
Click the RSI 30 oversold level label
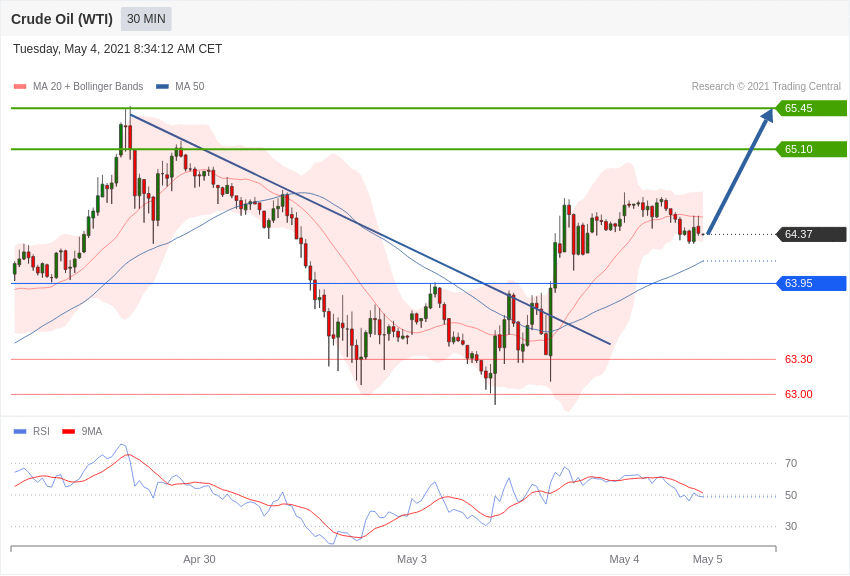791,526
